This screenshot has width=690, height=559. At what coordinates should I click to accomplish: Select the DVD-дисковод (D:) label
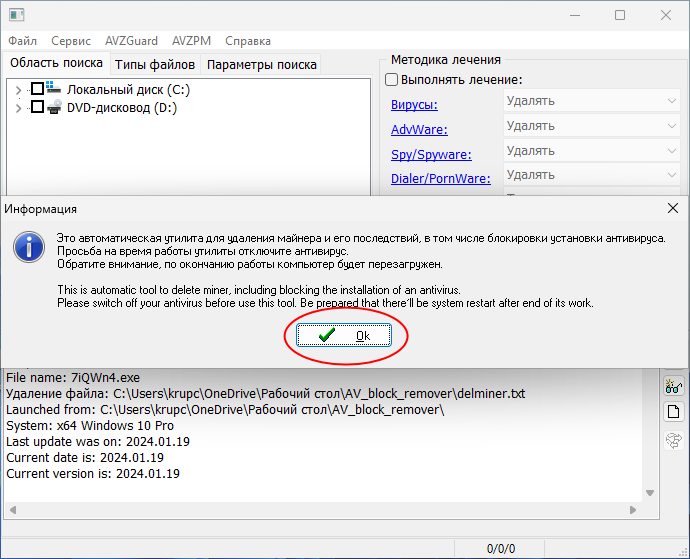click(122, 108)
